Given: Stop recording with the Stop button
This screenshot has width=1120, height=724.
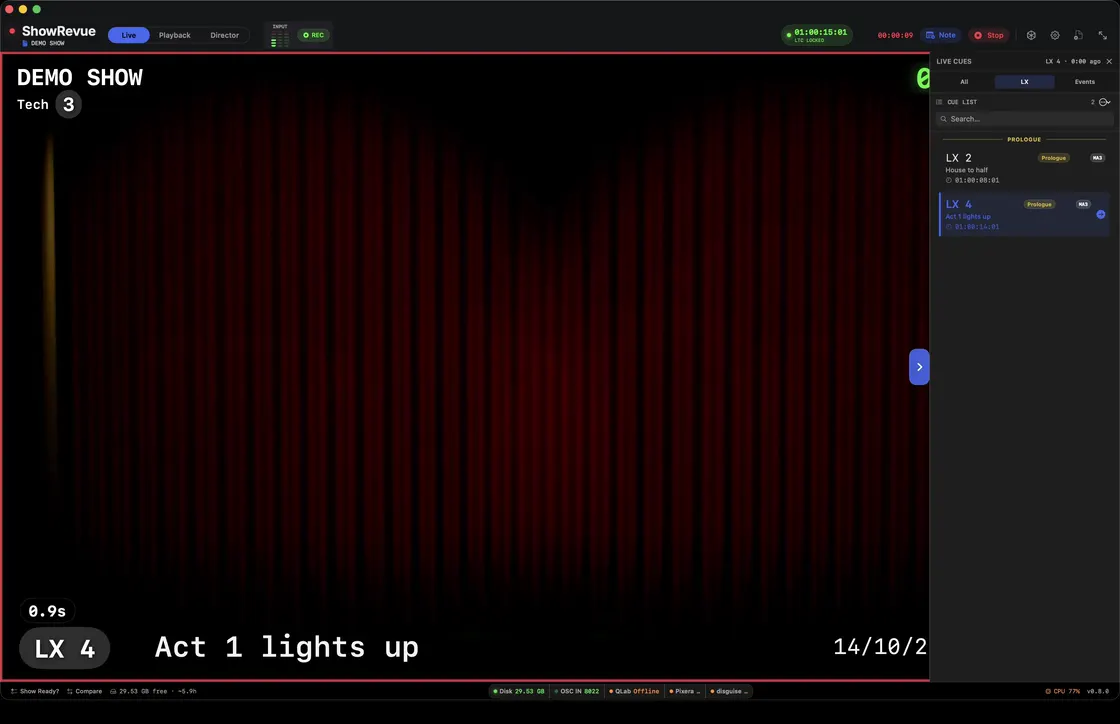Looking at the screenshot, I should pyautogui.click(x=989, y=35).
